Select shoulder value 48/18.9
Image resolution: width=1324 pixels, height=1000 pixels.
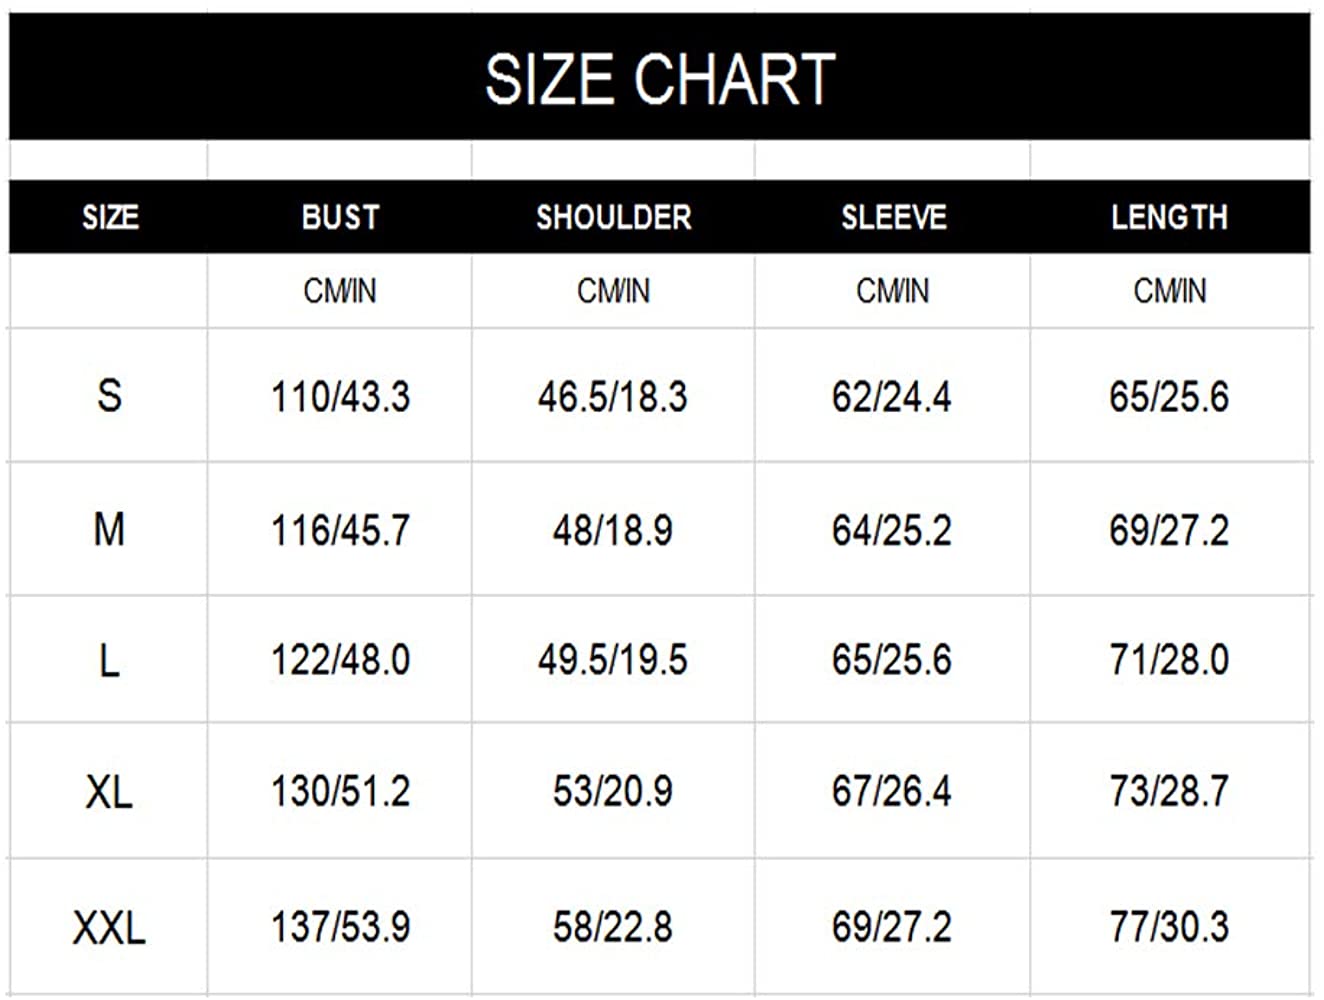613,530
